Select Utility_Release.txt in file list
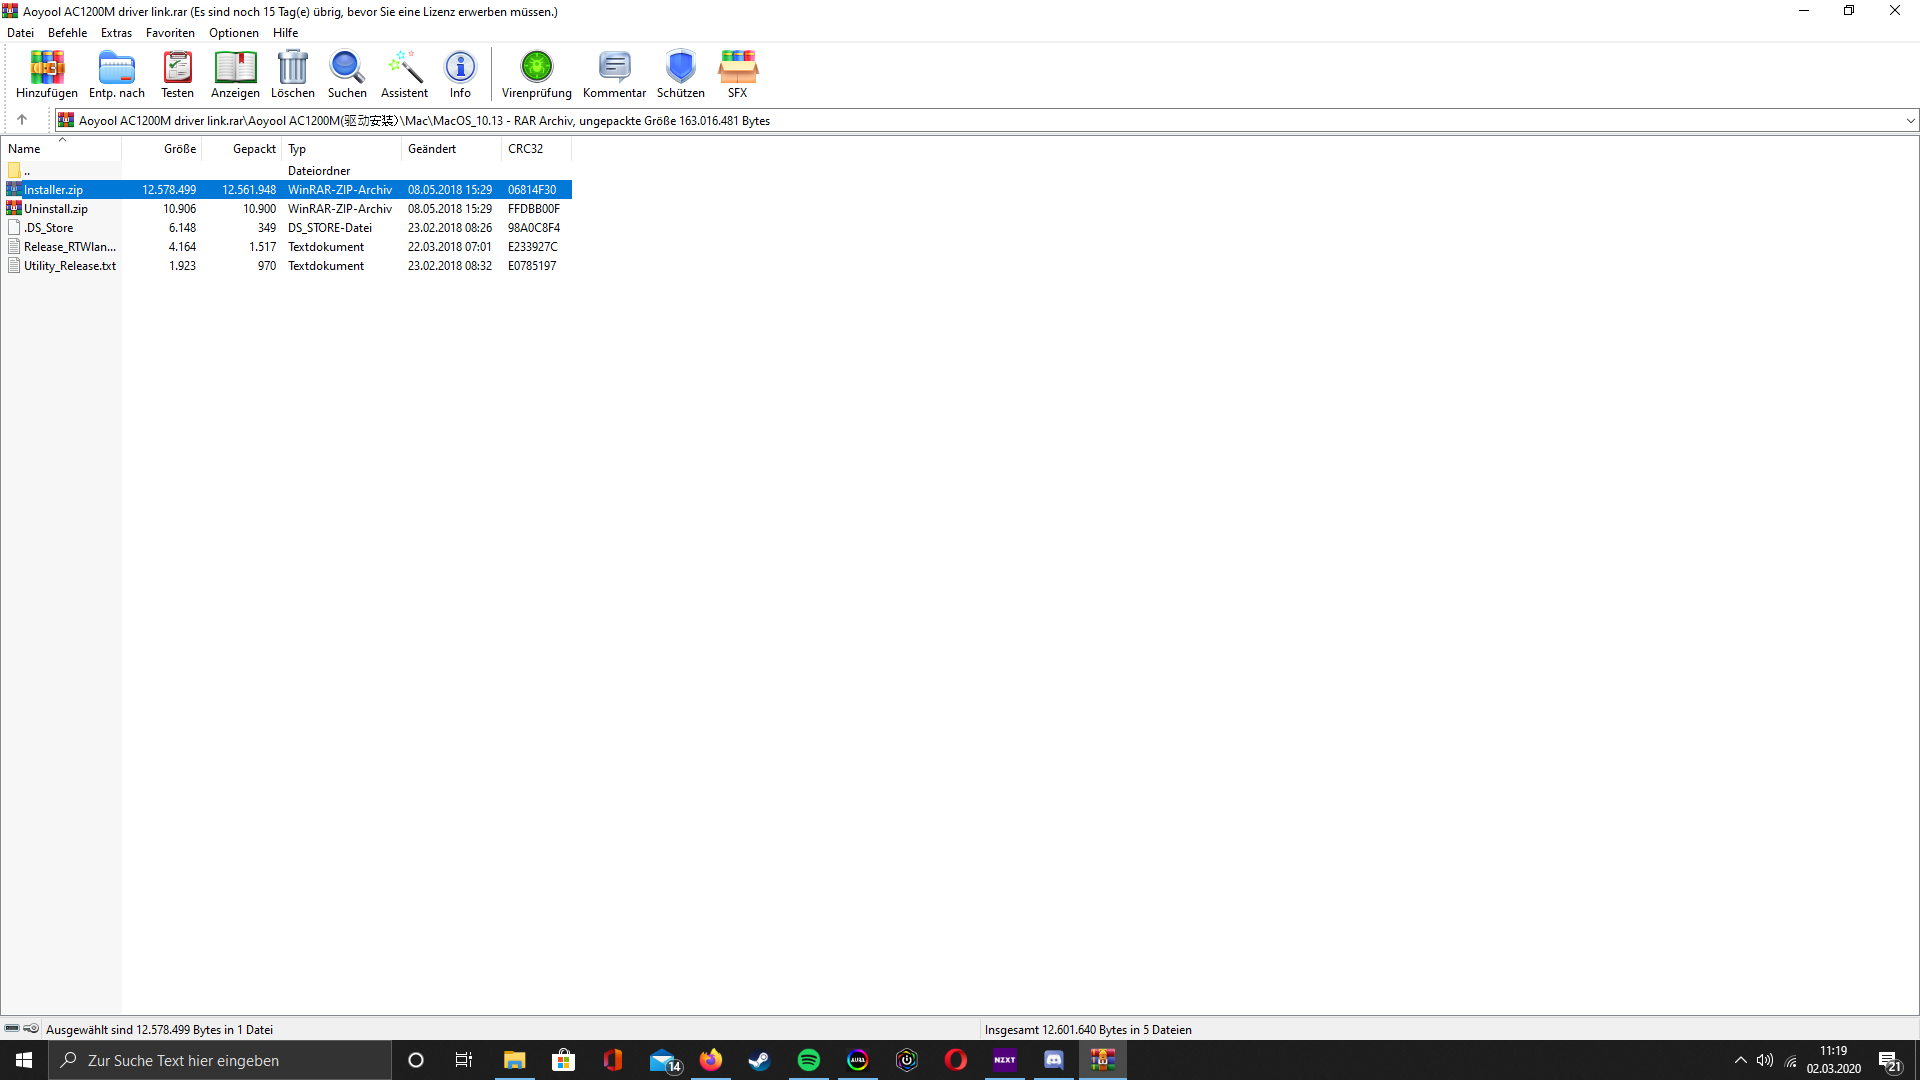 (x=69, y=266)
